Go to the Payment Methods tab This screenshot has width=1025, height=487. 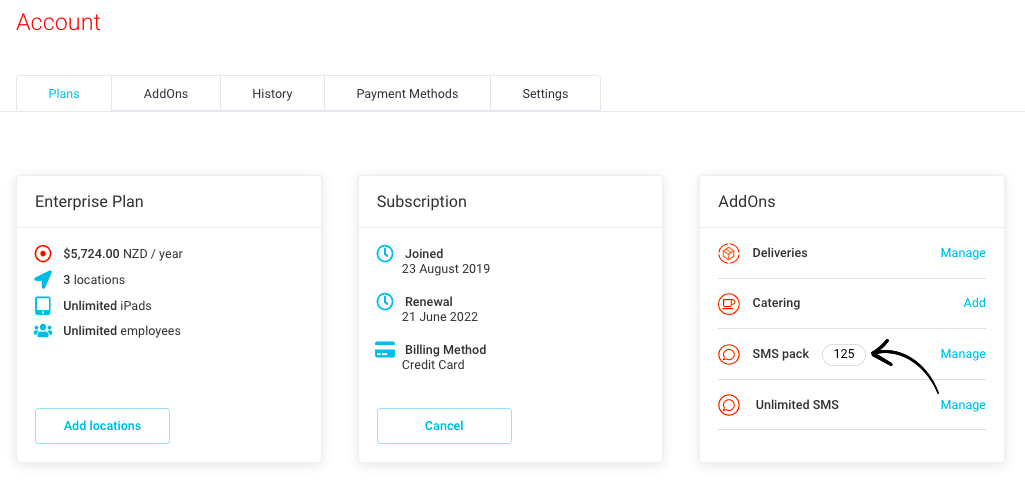pyautogui.click(x=407, y=93)
